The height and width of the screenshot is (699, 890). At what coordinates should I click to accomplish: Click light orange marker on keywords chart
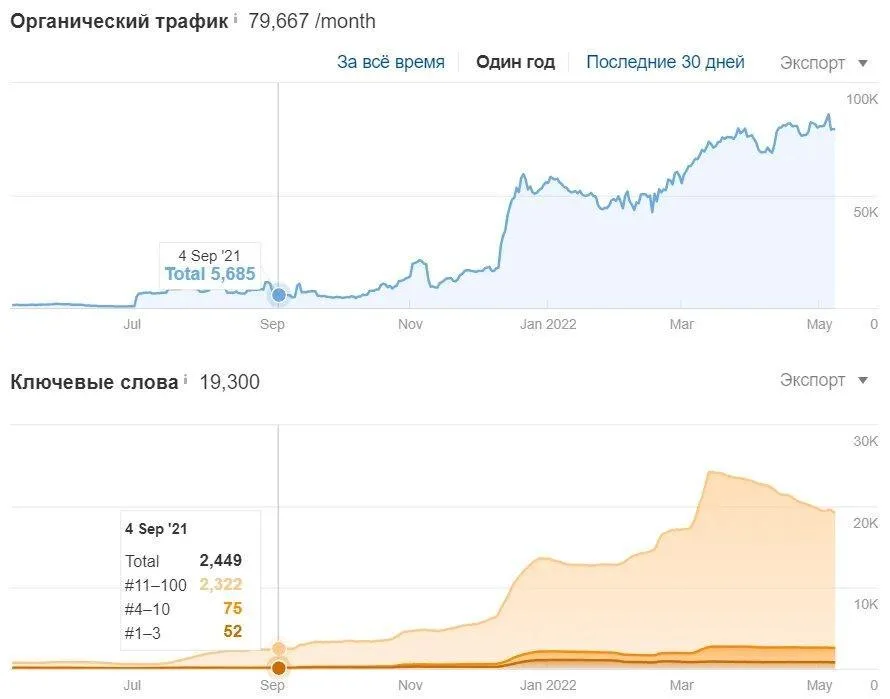(279, 650)
